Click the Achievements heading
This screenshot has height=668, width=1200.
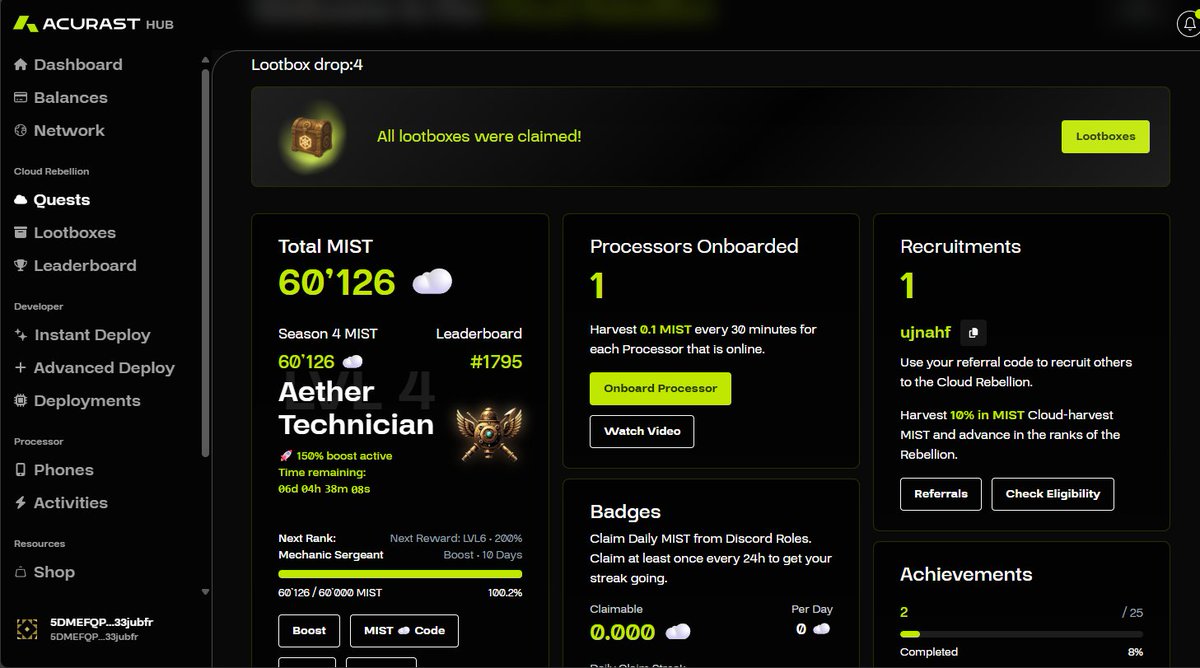(x=966, y=575)
